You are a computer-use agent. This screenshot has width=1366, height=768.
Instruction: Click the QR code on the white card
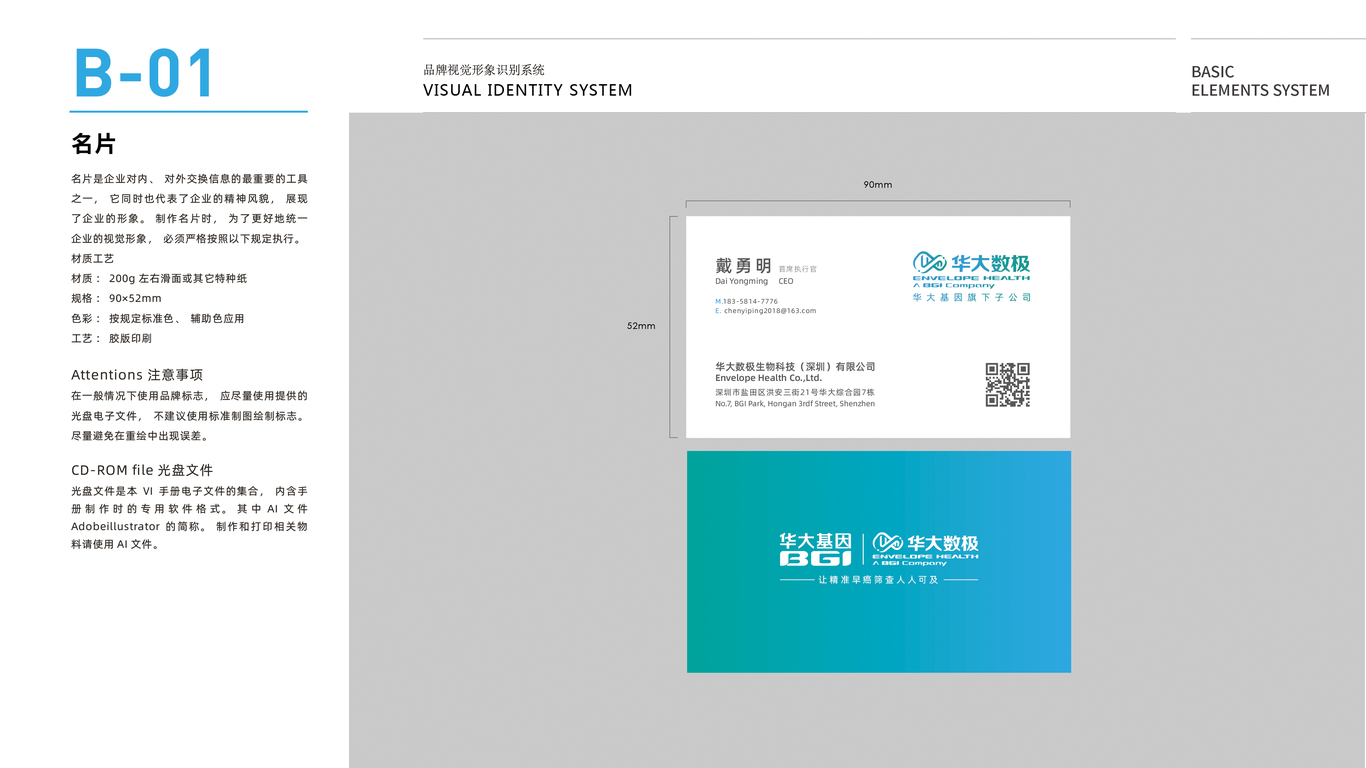tap(1007, 385)
